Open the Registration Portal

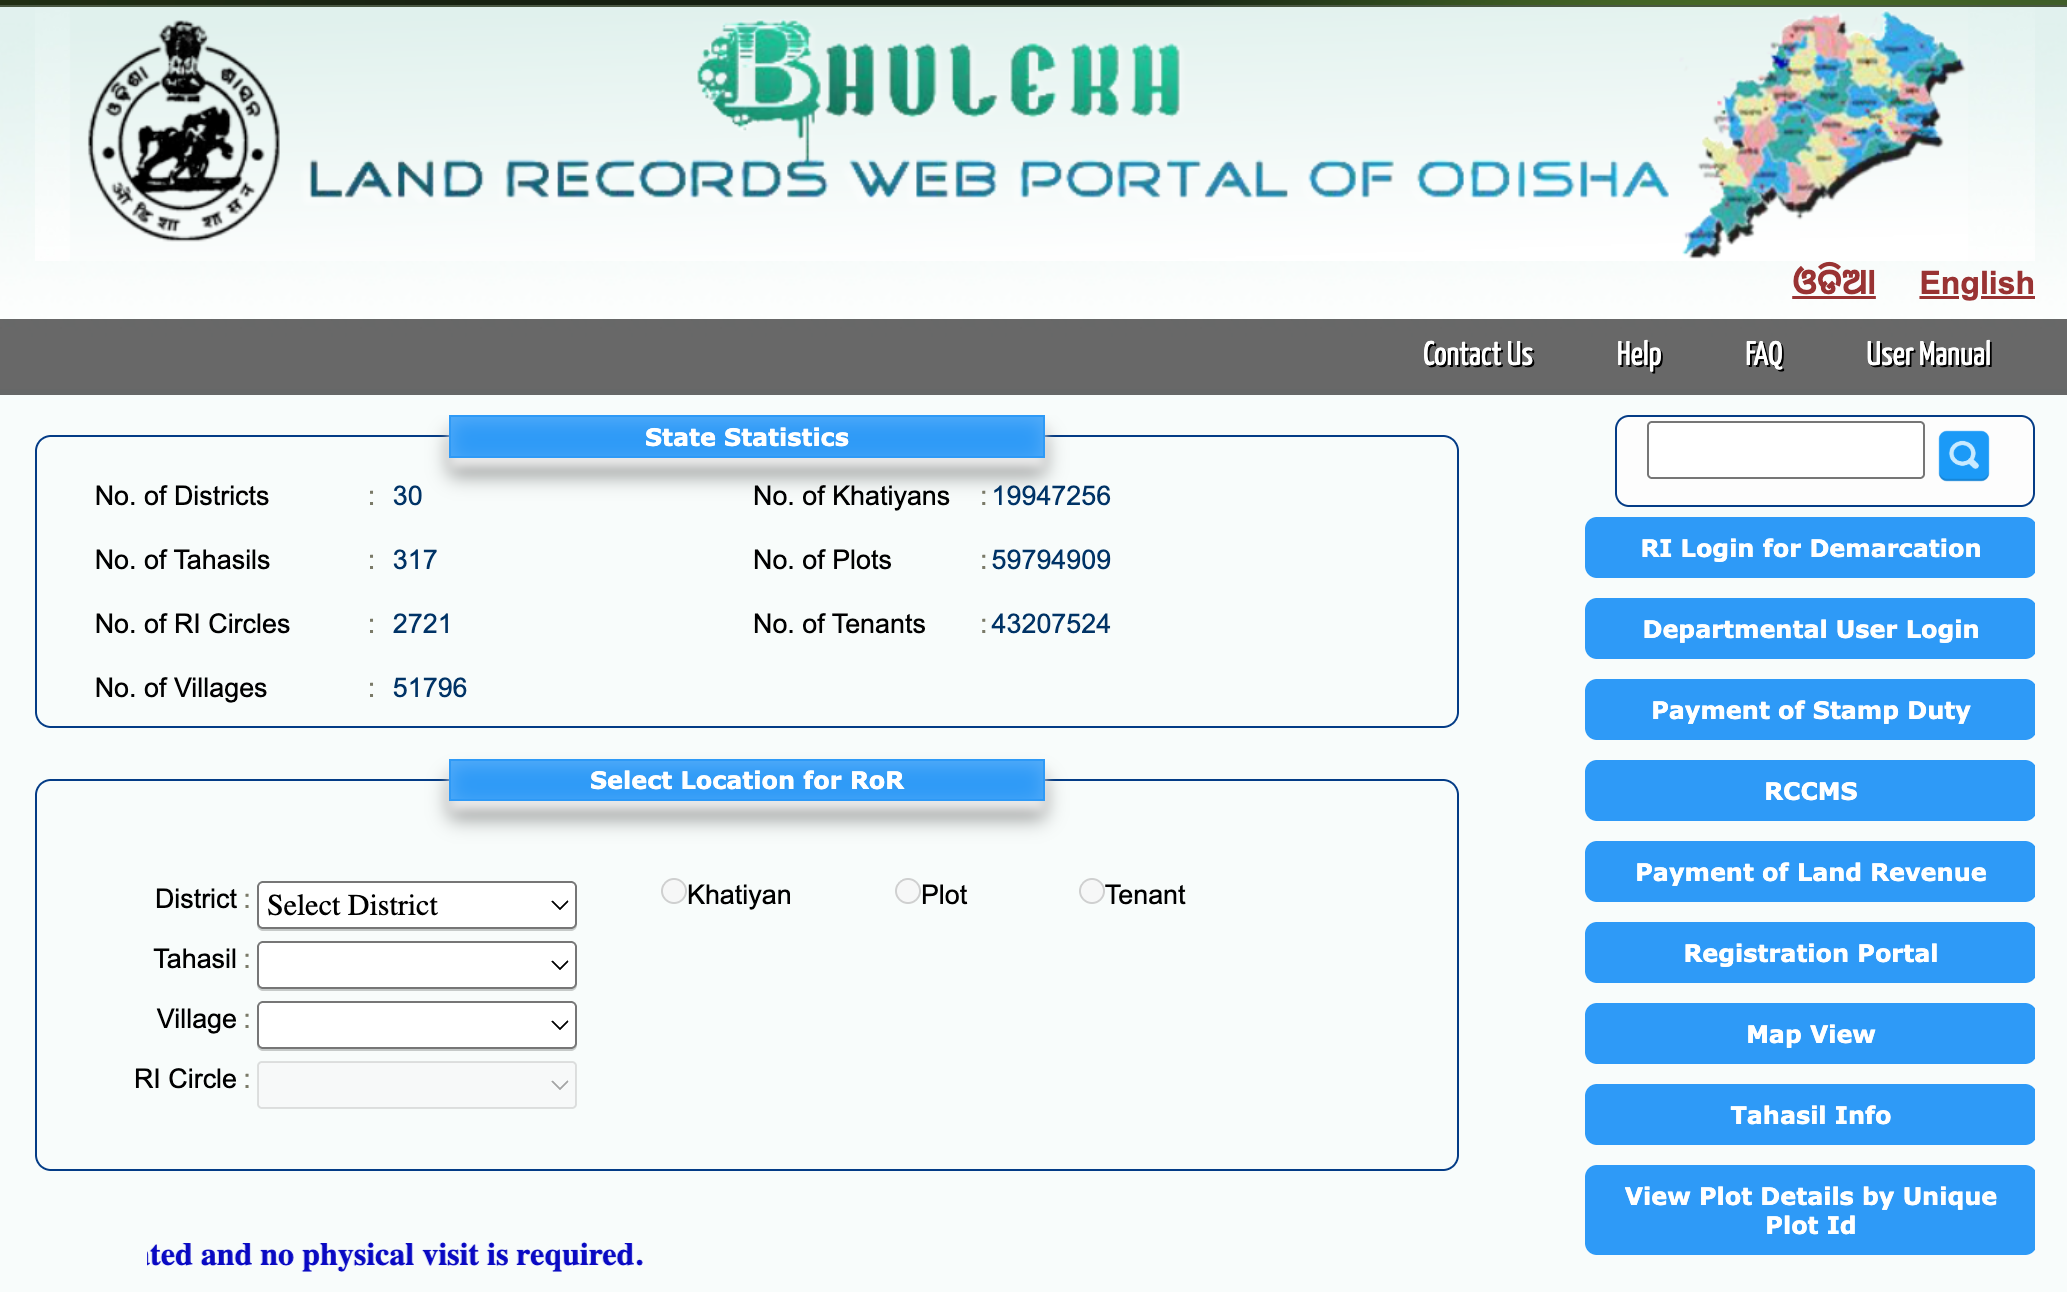click(1809, 953)
